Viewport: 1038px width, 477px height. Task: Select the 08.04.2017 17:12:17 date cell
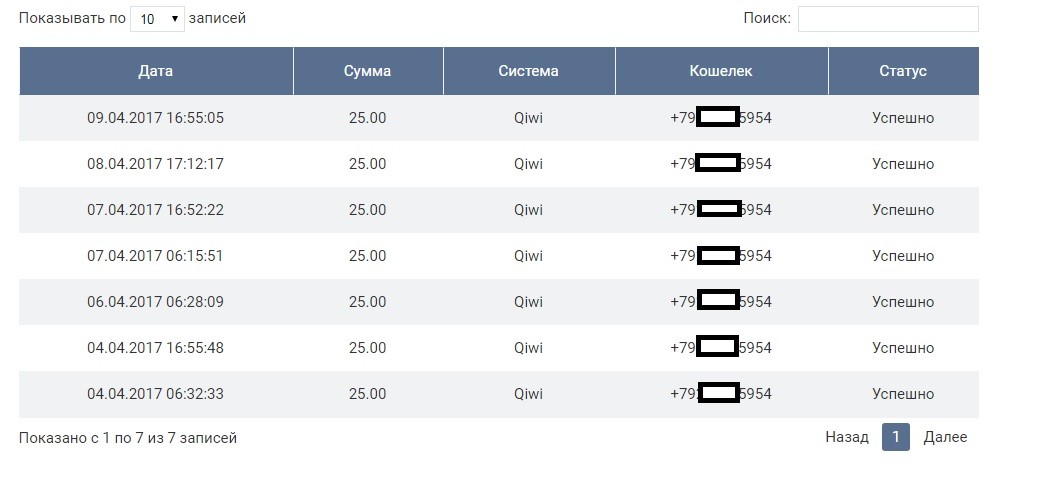(156, 164)
